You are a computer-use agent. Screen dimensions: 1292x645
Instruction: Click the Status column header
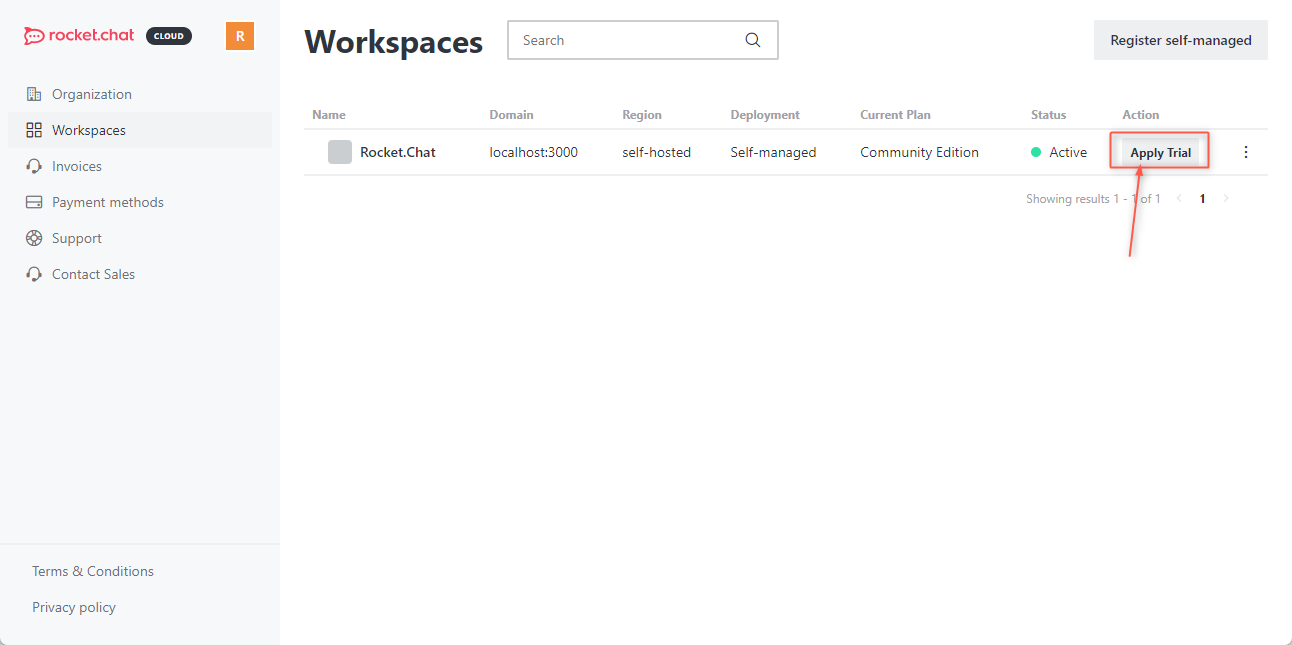click(x=1049, y=115)
